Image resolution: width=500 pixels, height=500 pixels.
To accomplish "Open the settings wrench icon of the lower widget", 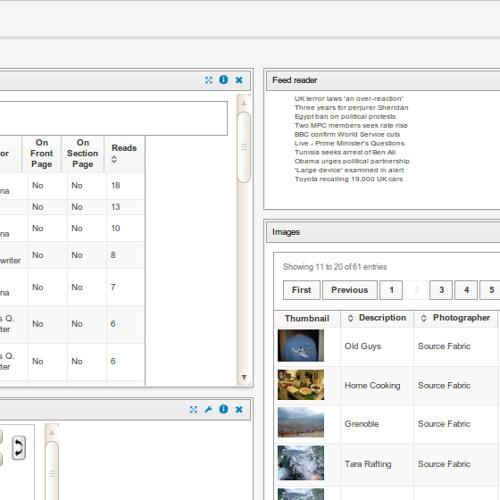I will coord(208,409).
